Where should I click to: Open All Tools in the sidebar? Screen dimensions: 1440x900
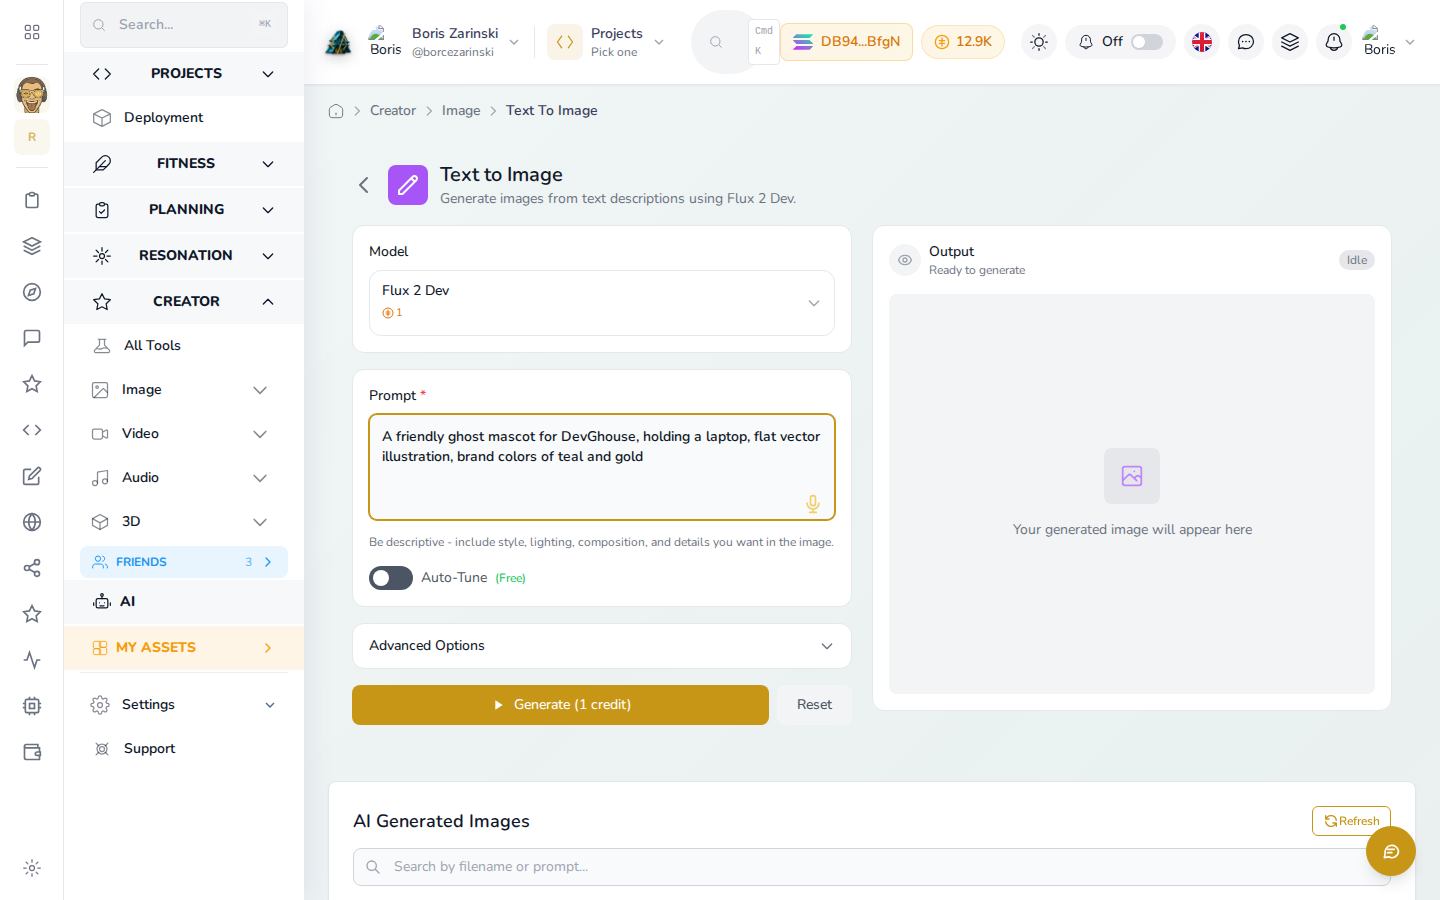(184, 346)
